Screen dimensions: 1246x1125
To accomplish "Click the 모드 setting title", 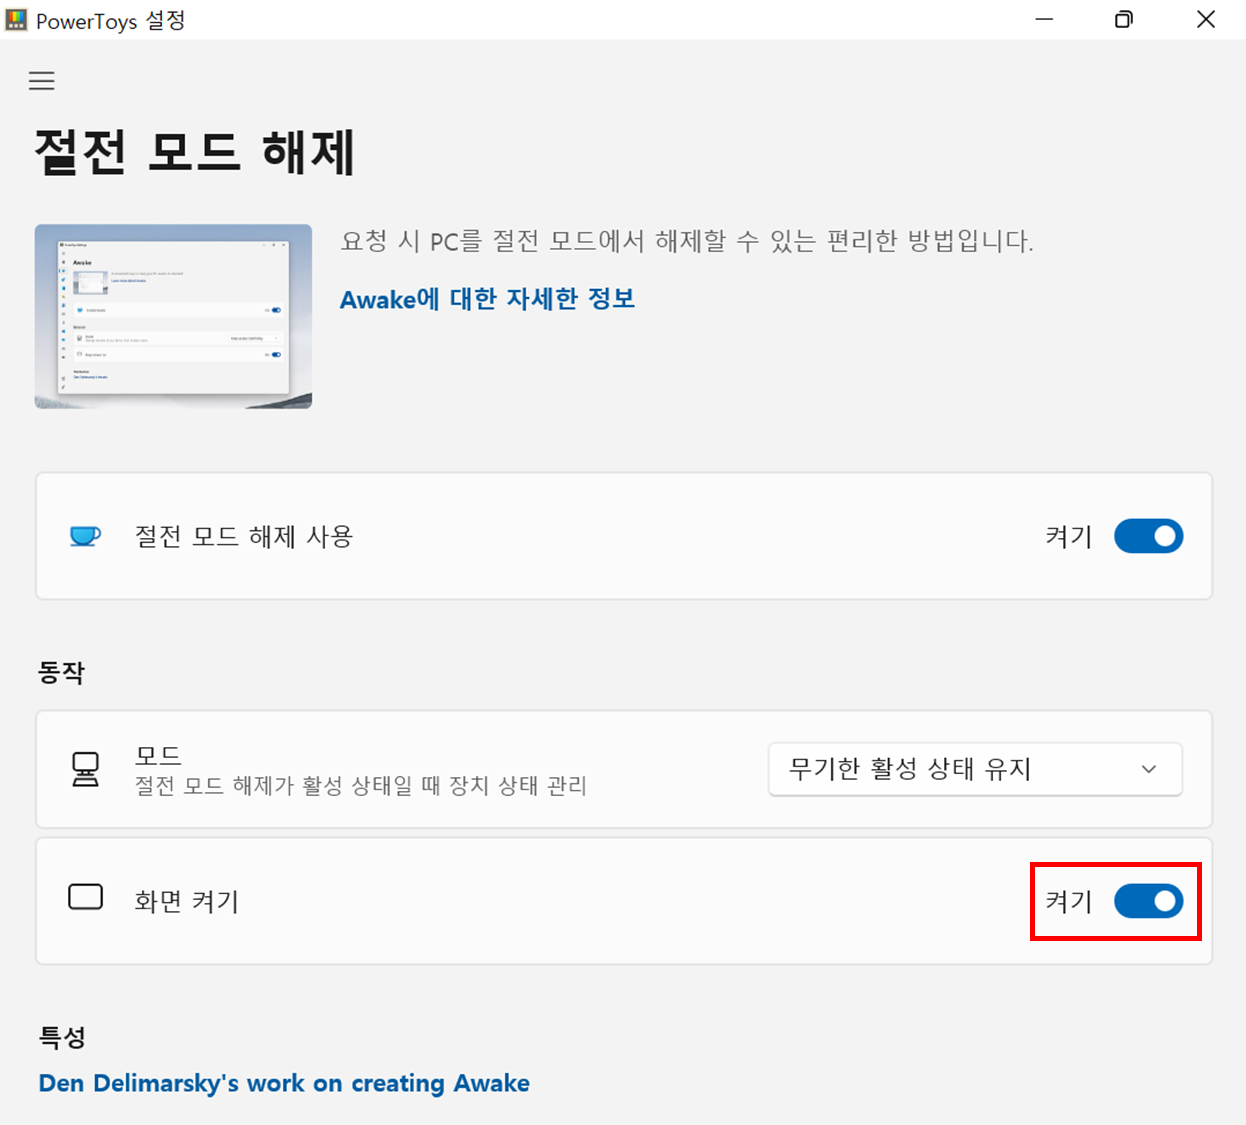I will pyautogui.click(x=158, y=755).
